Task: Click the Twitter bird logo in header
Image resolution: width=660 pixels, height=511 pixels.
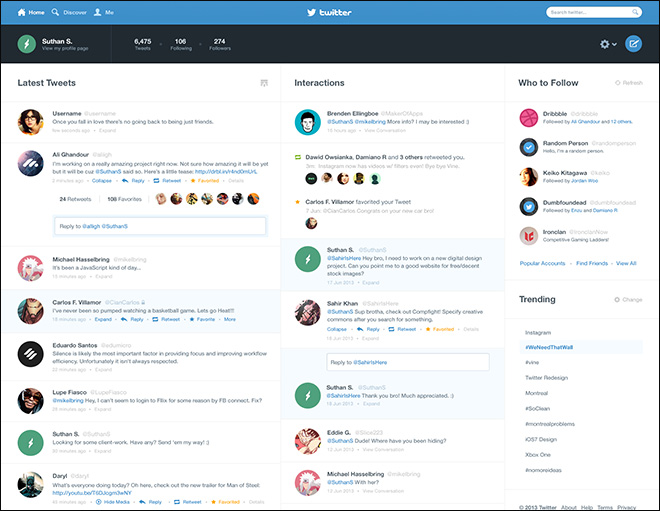Action: tap(329, 12)
